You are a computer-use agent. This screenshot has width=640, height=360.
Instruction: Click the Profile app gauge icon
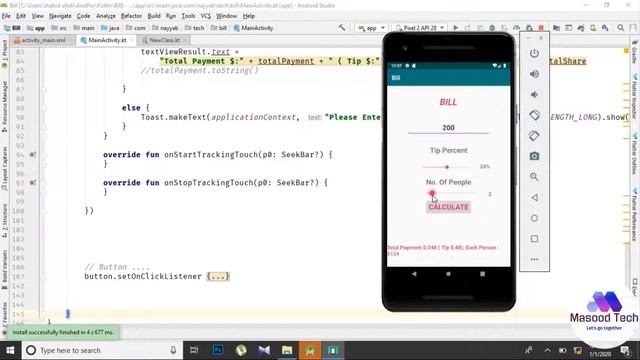click(516, 28)
